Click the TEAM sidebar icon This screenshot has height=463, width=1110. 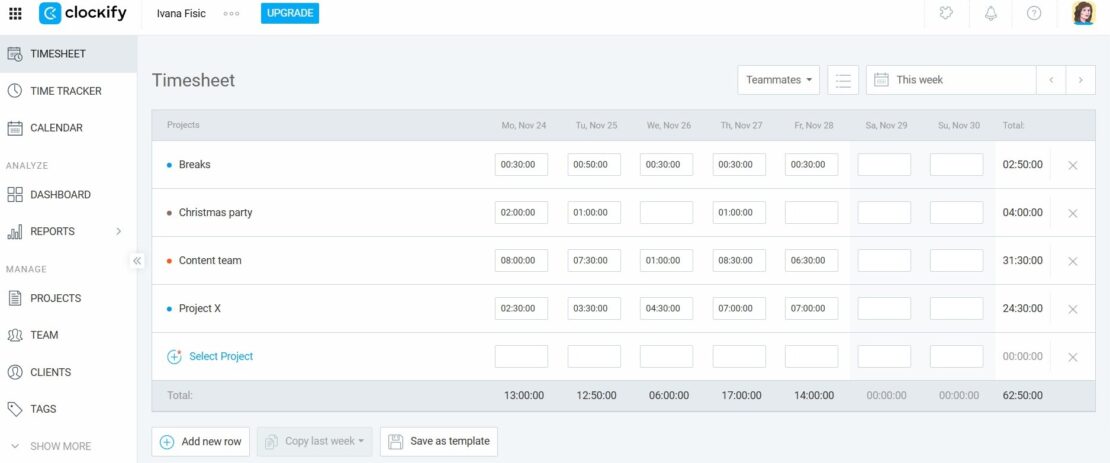pyautogui.click(x=15, y=335)
